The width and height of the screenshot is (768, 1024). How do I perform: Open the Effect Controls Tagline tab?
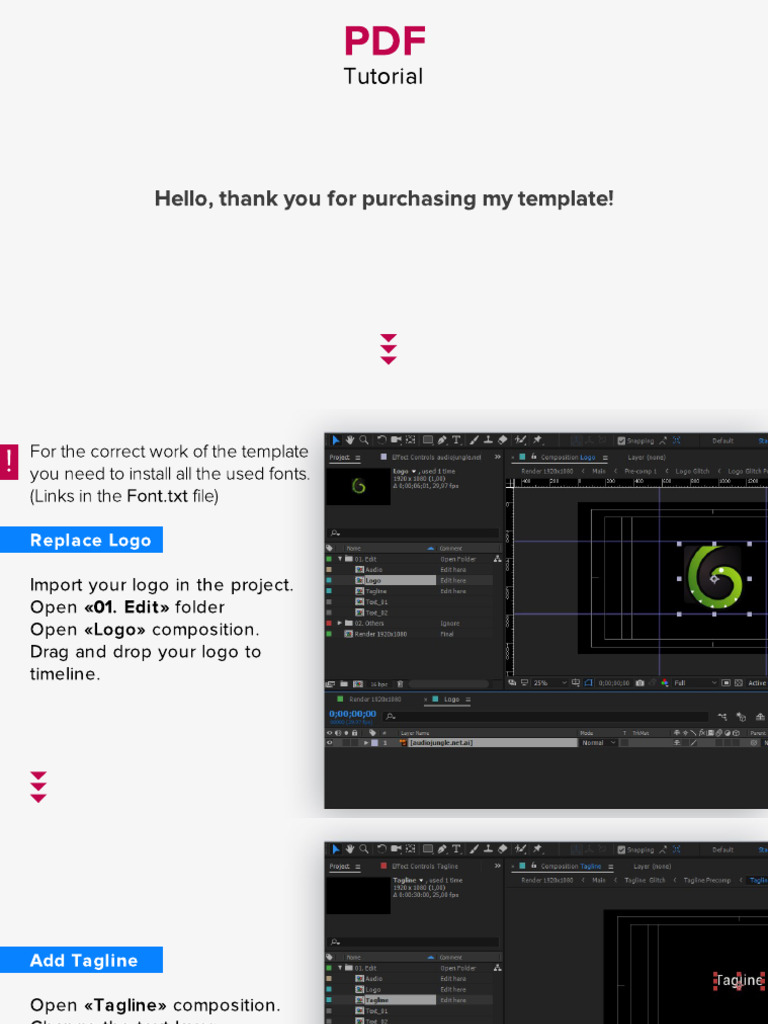(424, 866)
